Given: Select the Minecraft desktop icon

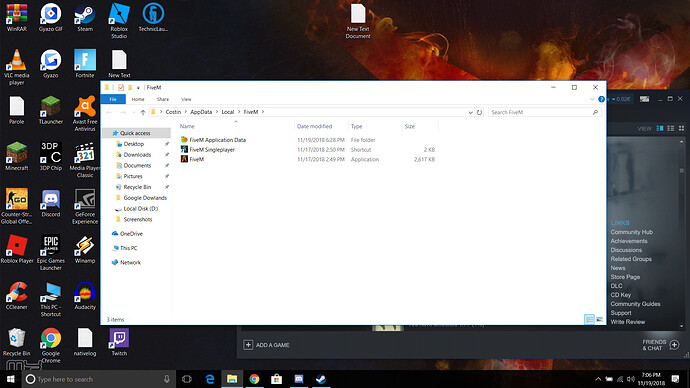Looking at the screenshot, I should (17, 156).
